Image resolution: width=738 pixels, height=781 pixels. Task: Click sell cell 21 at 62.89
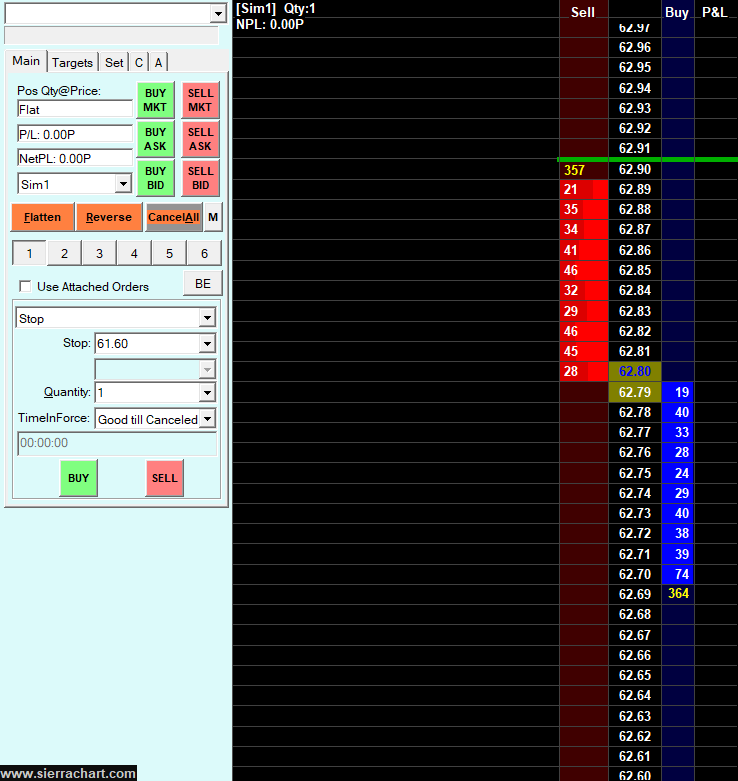tap(584, 190)
